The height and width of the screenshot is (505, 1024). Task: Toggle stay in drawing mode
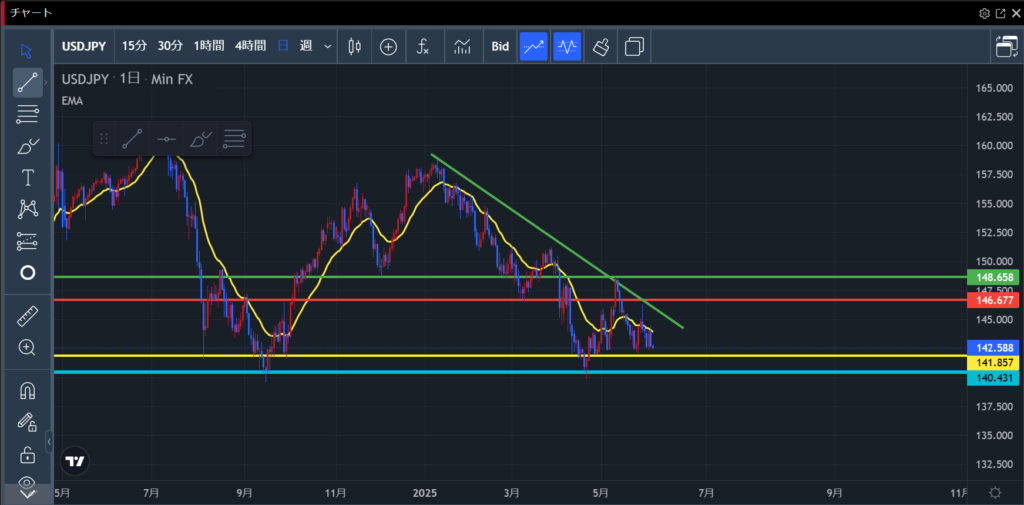[27, 422]
